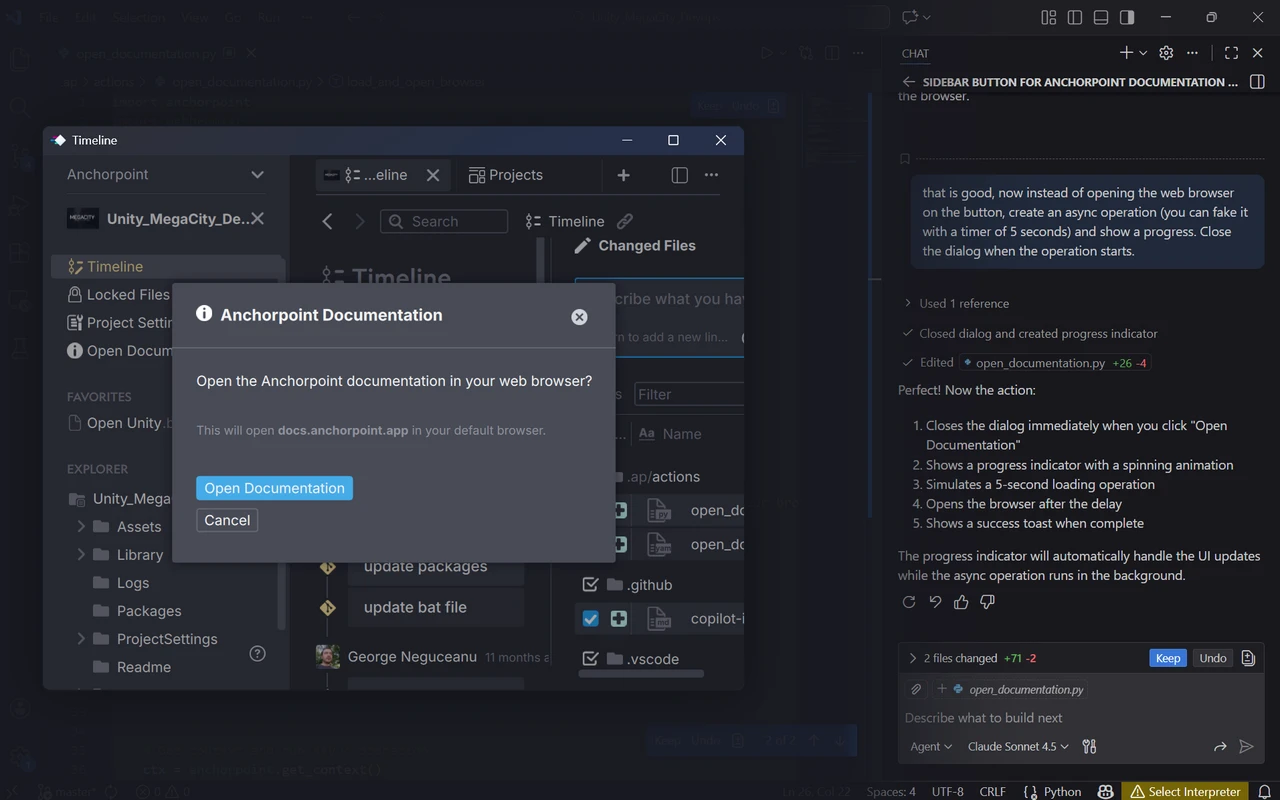Click the Open Documentation button

[x=274, y=488]
